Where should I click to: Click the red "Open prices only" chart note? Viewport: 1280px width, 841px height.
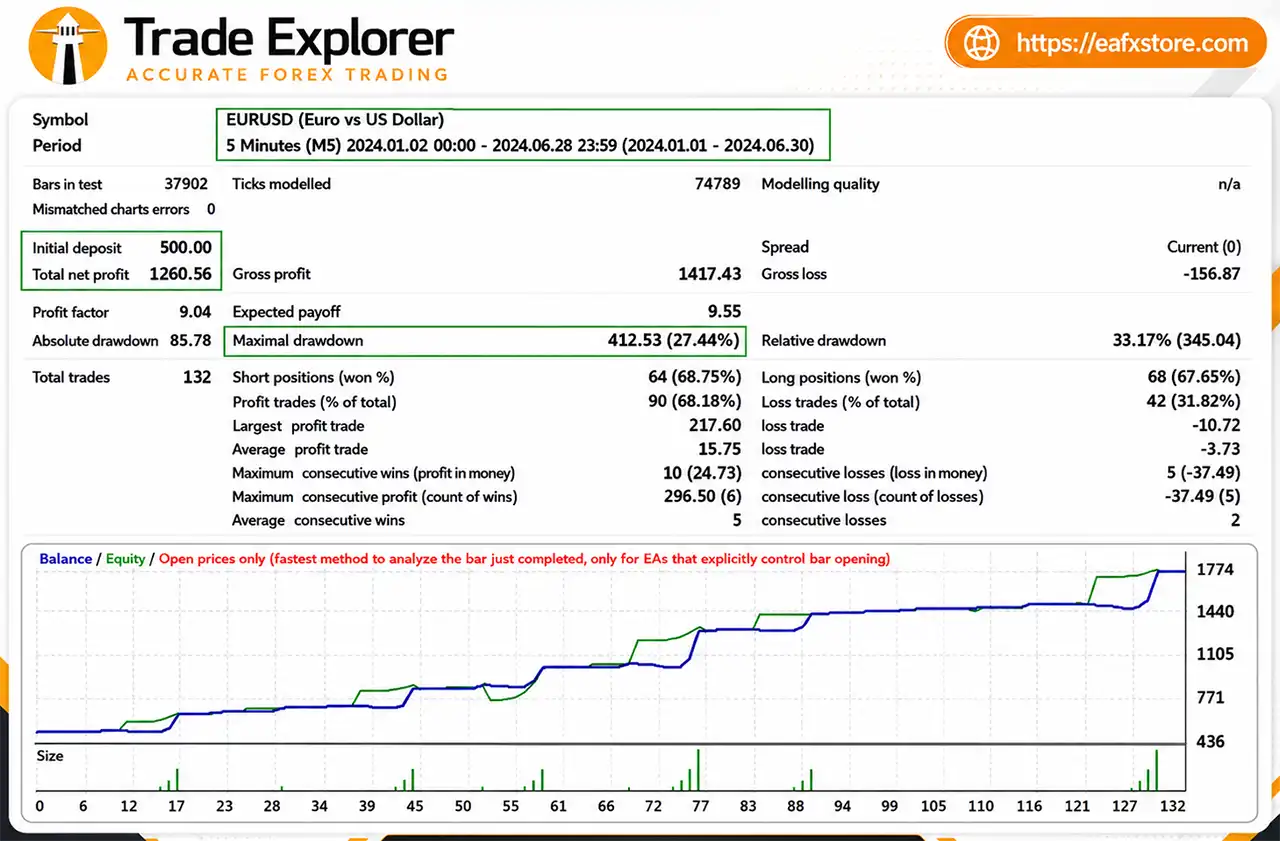tap(525, 559)
